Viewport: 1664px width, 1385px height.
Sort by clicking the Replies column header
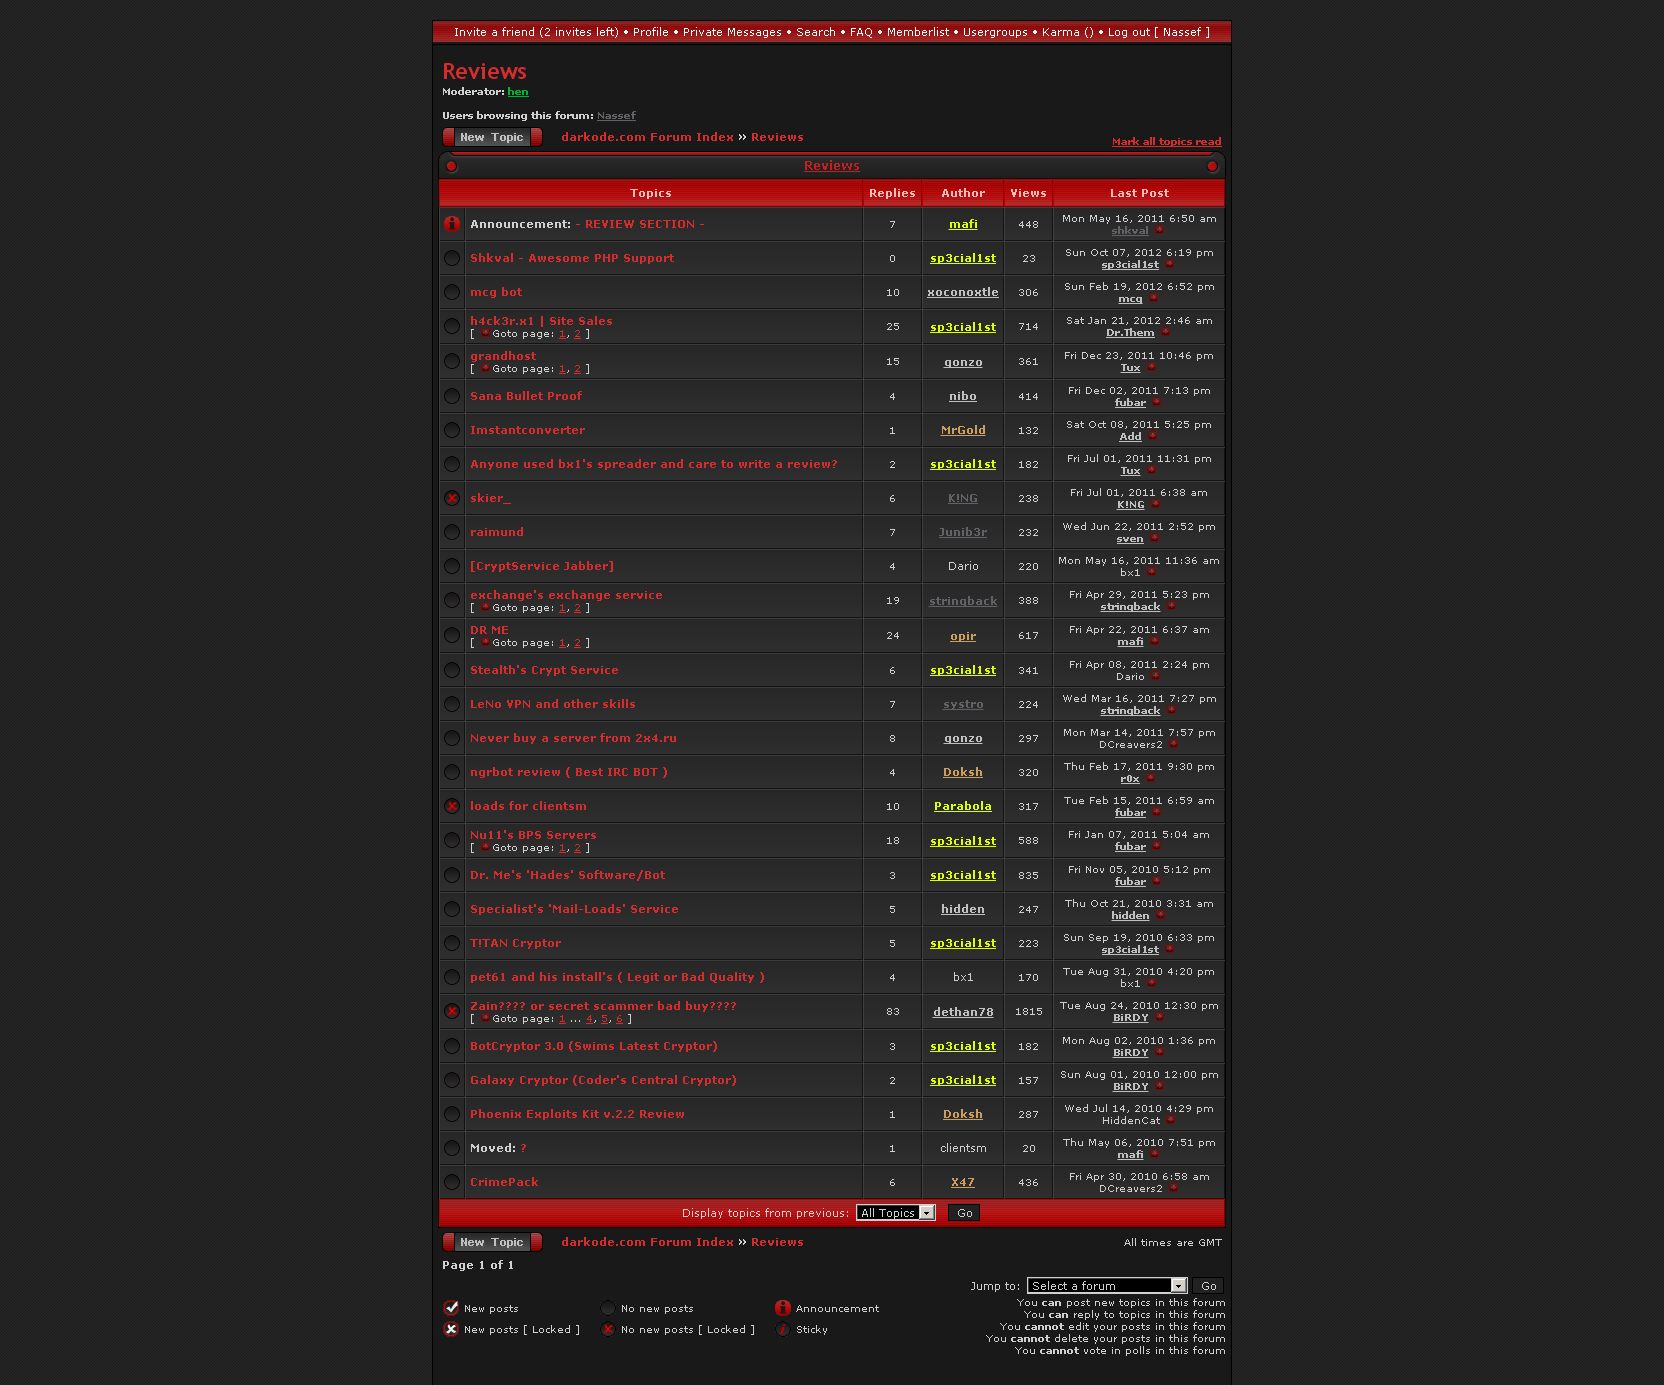coord(892,193)
